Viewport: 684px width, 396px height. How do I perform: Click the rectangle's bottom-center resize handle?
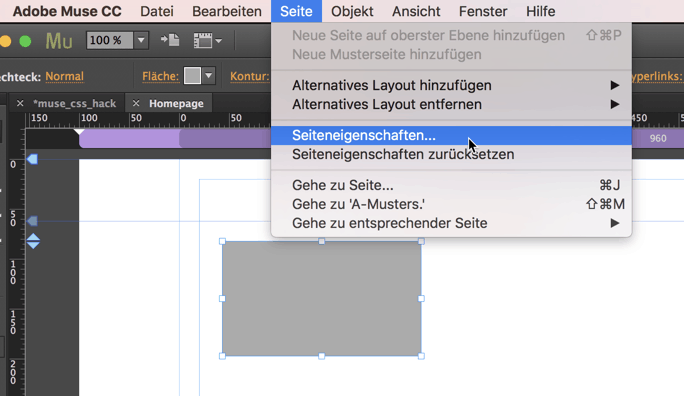[321, 356]
